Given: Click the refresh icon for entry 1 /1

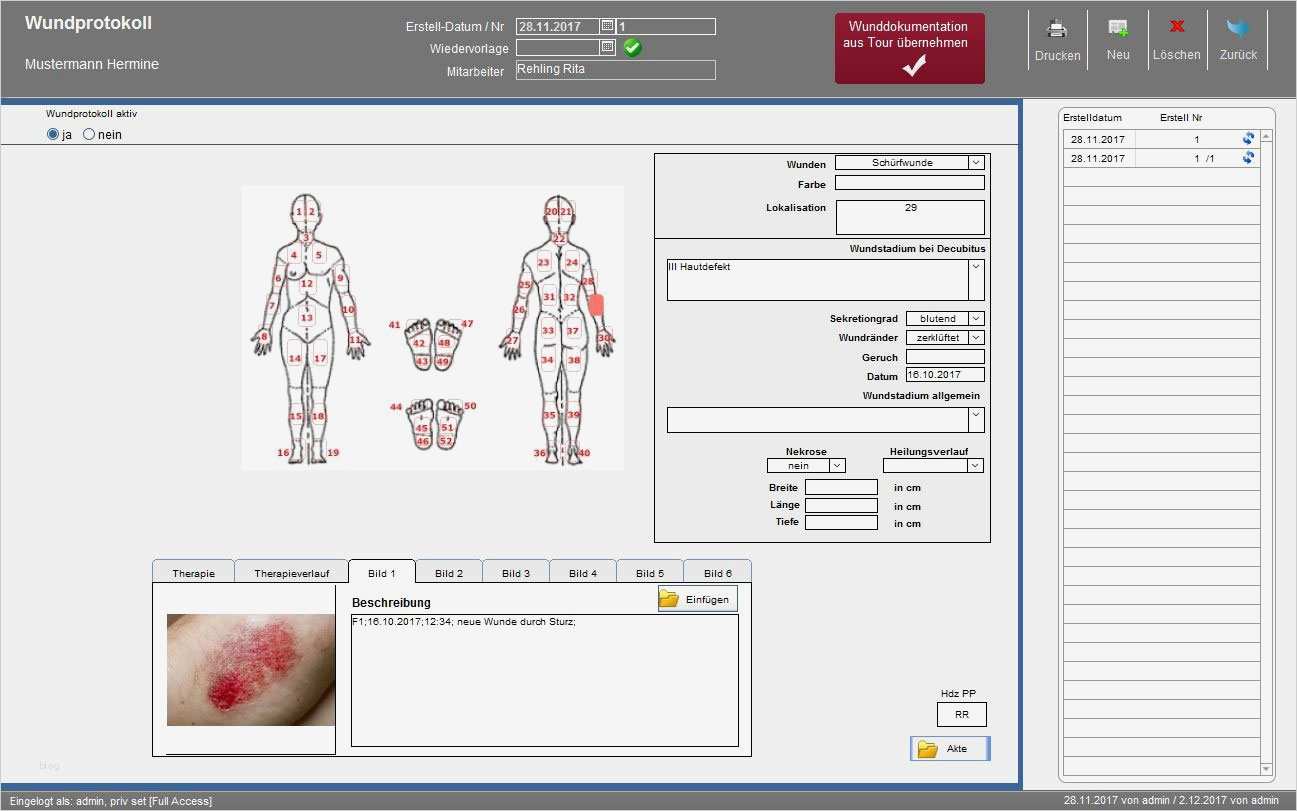Looking at the screenshot, I should [1248, 158].
